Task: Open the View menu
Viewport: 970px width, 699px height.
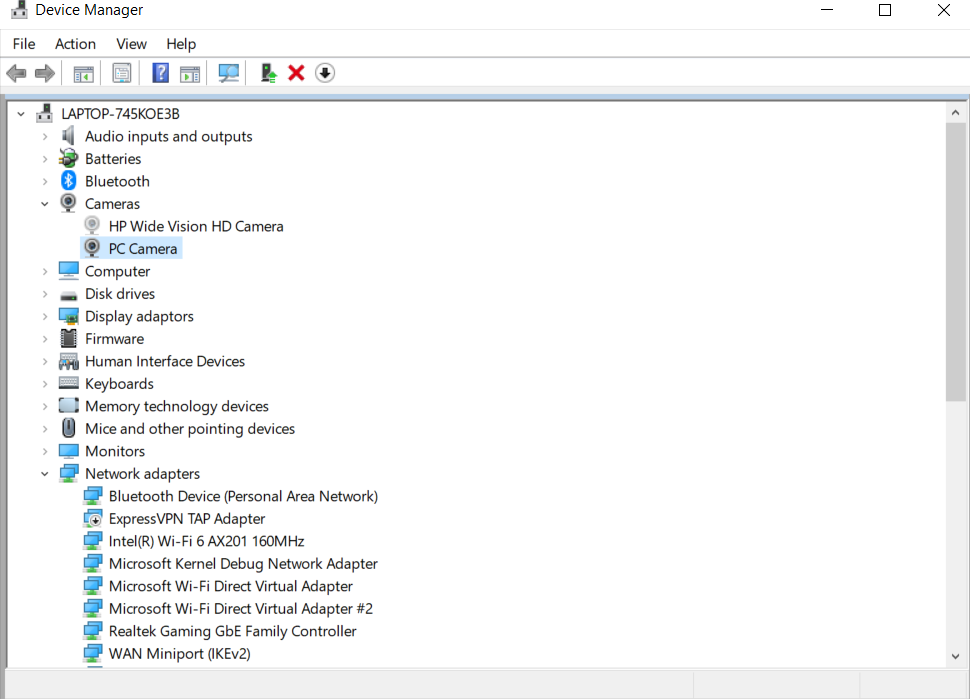Action: 131,44
